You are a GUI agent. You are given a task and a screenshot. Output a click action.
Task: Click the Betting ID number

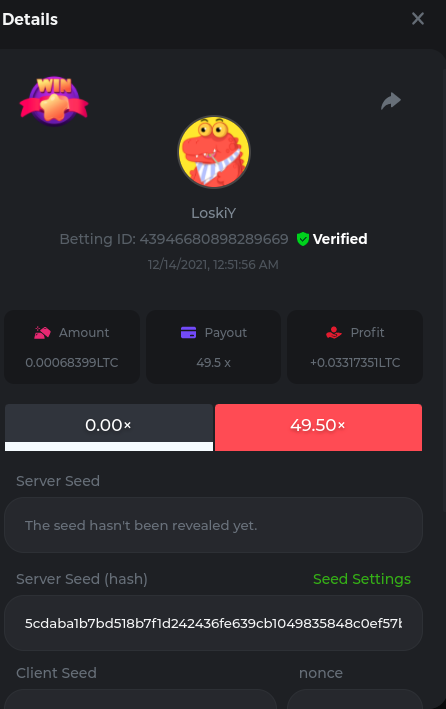pyautogui.click(x=214, y=239)
